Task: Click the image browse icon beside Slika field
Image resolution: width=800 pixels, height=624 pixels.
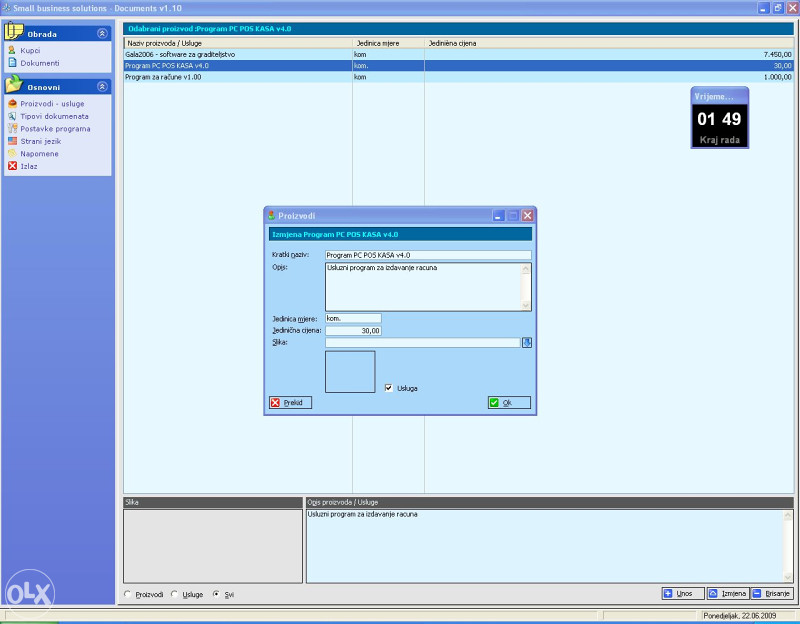Action: click(527, 343)
